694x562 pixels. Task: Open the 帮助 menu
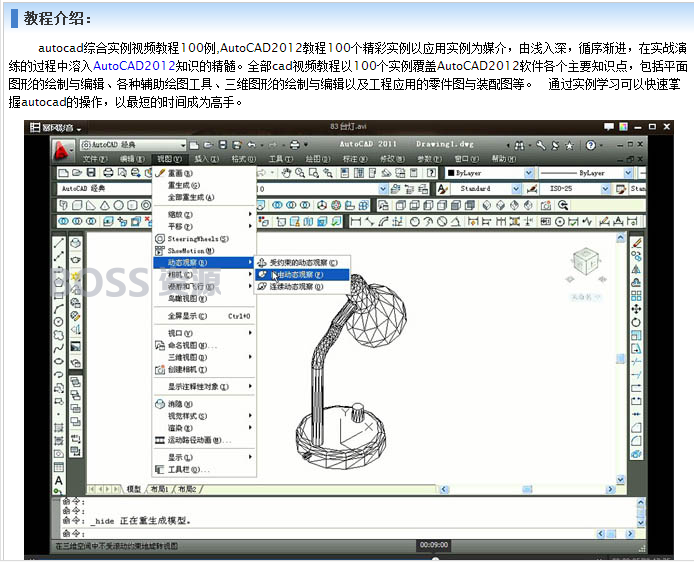[x=504, y=158]
